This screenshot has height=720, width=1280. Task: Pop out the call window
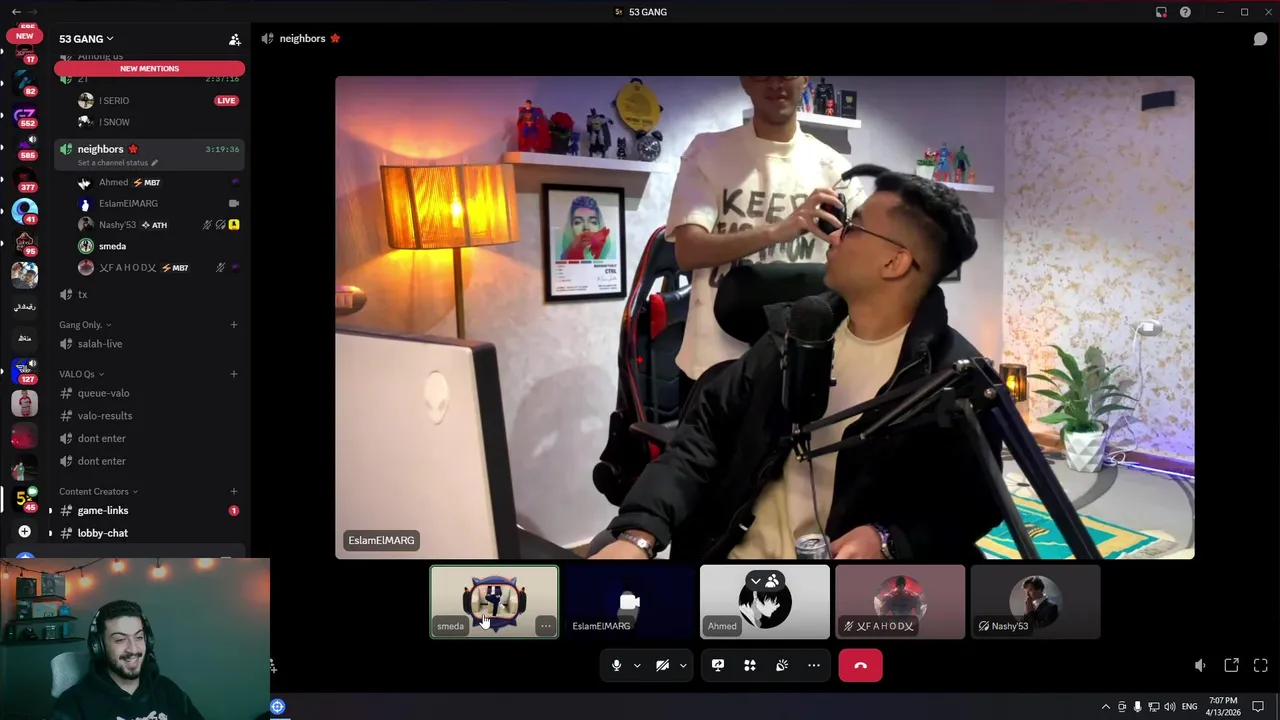[x=1231, y=665]
